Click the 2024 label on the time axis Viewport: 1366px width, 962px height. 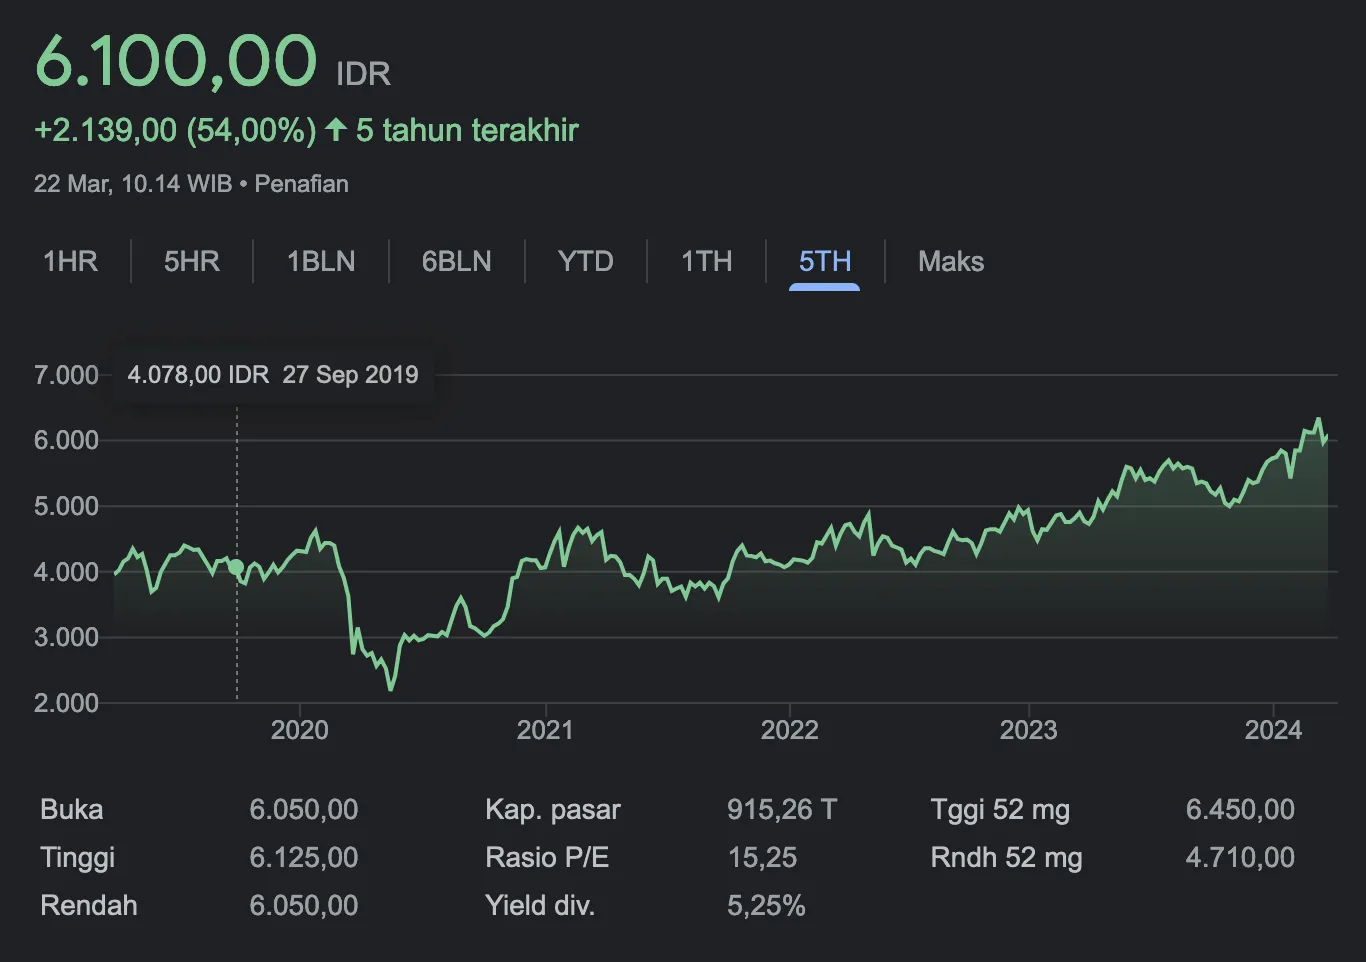[x=1272, y=730]
